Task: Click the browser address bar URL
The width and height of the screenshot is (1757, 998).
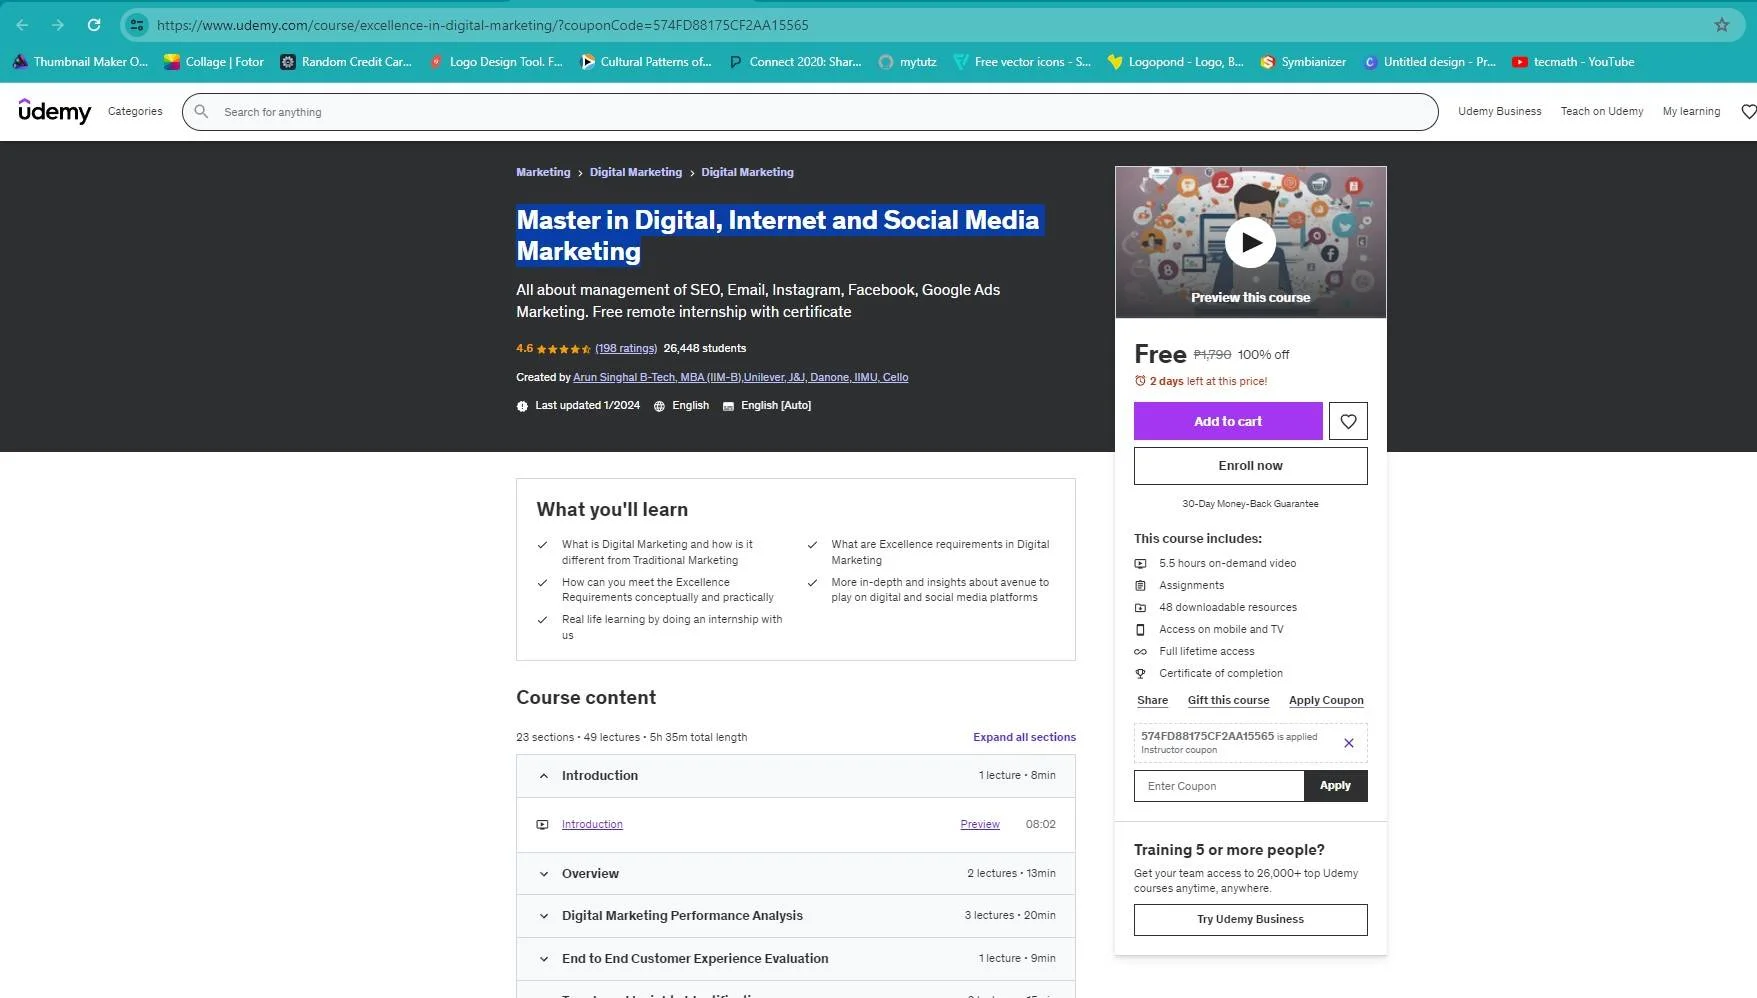Action: [x=483, y=25]
